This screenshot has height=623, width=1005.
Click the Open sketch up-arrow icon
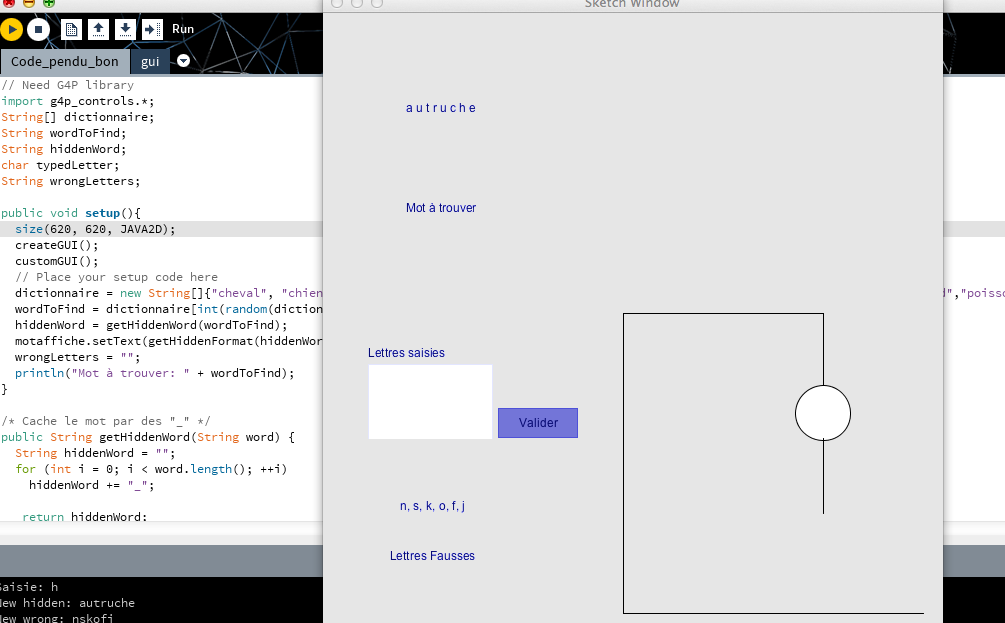click(98, 30)
